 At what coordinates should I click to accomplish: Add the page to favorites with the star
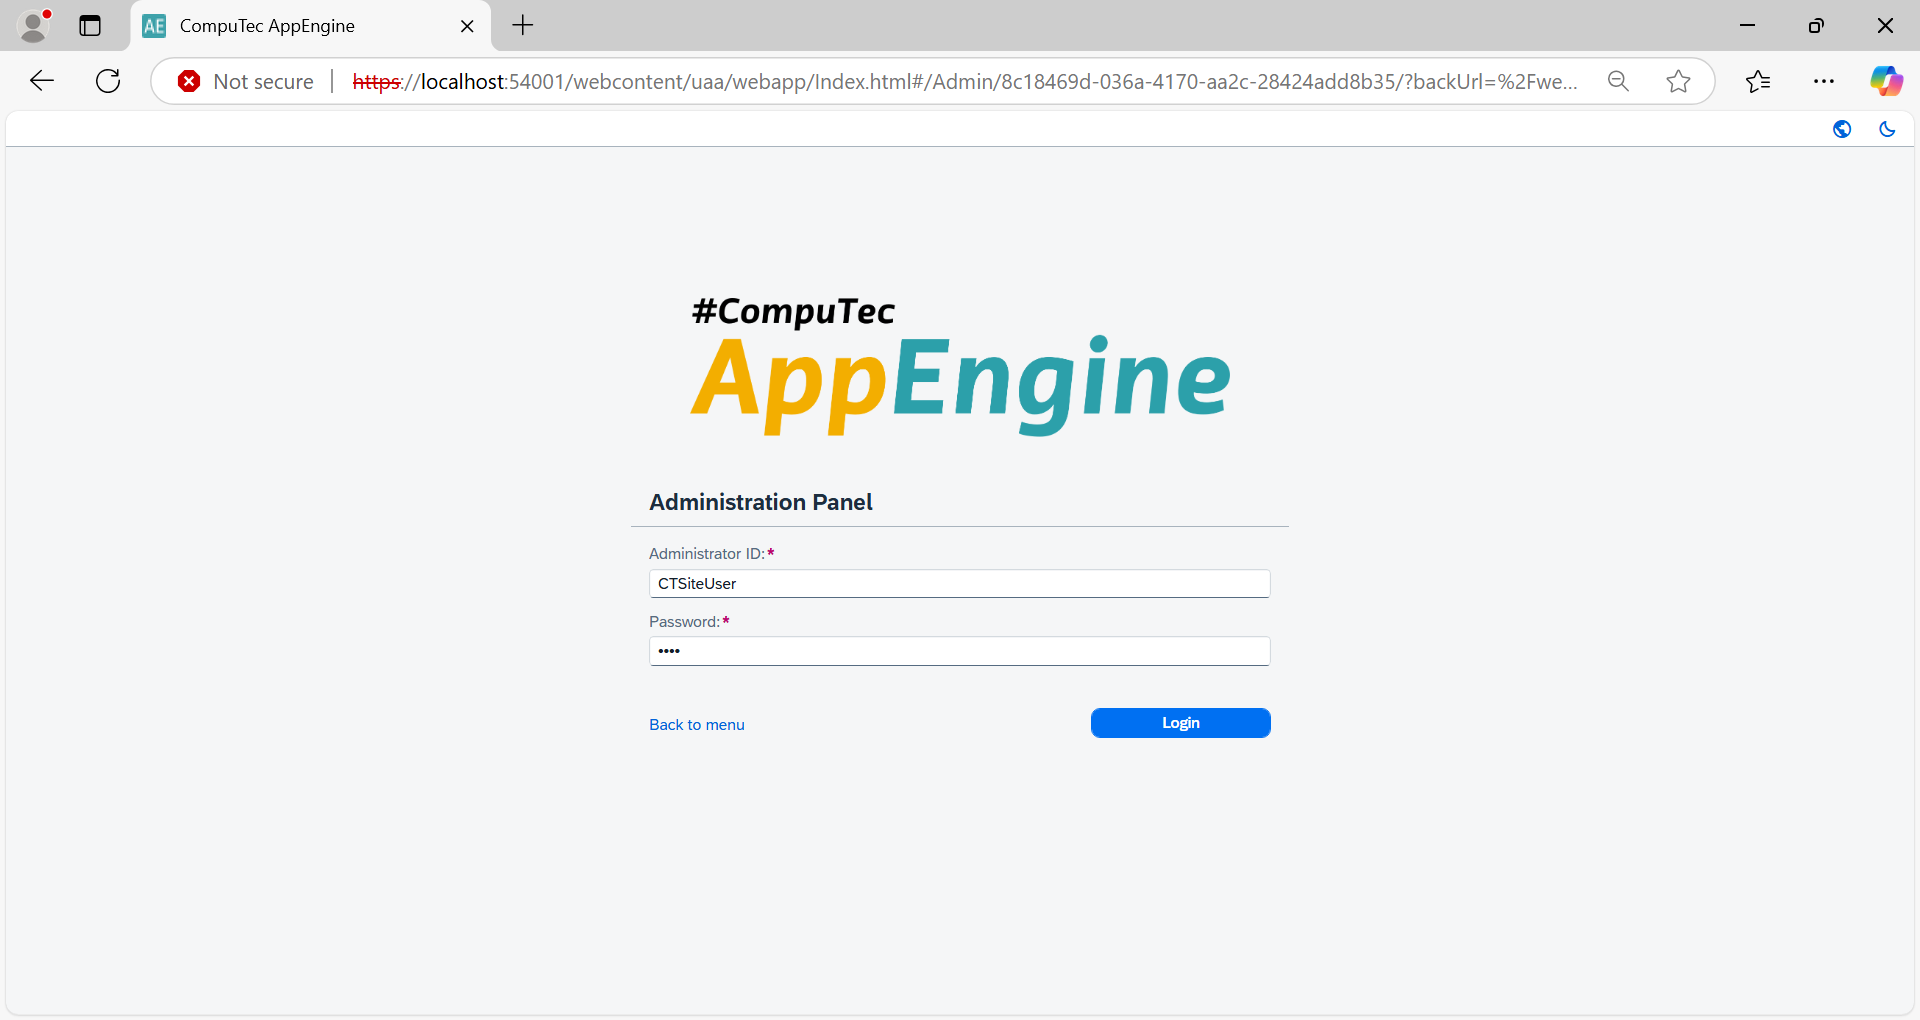(1678, 81)
